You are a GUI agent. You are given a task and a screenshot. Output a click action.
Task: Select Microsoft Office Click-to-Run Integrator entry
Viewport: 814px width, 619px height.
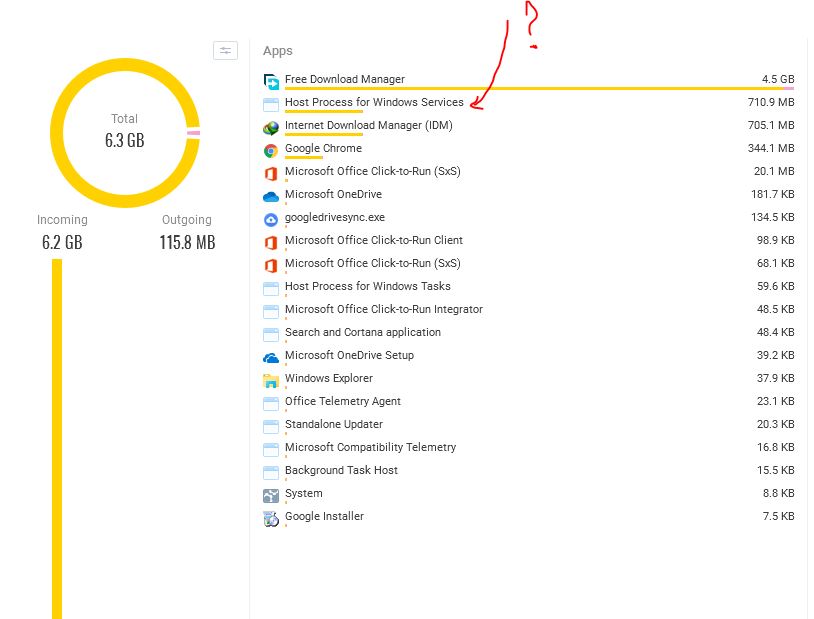coord(384,309)
